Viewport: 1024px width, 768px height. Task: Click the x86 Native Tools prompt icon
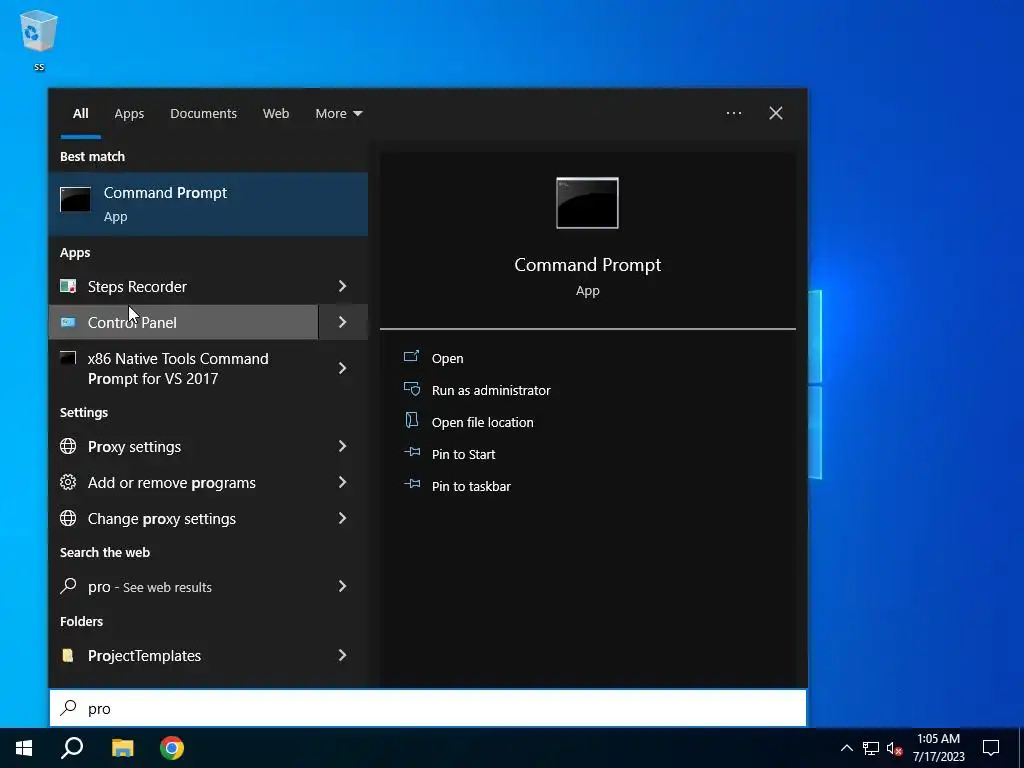68,358
